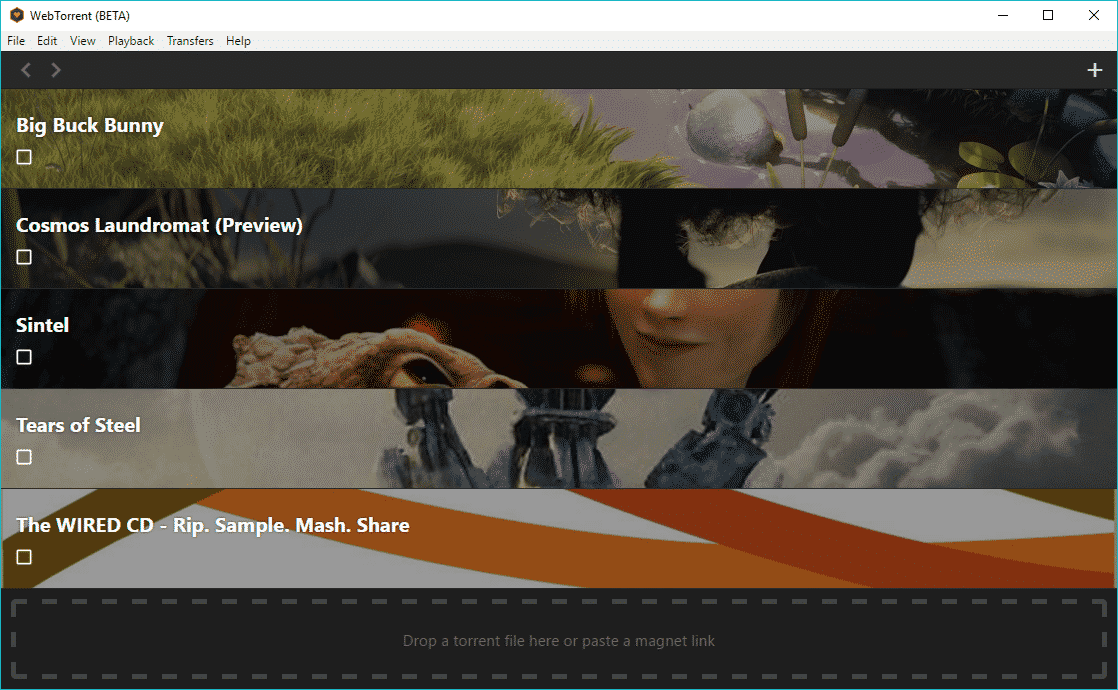Image resolution: width=1118 pixels, height=690 pixels.
Task: Click the back navigation arrow
Action: coord(25,70)
